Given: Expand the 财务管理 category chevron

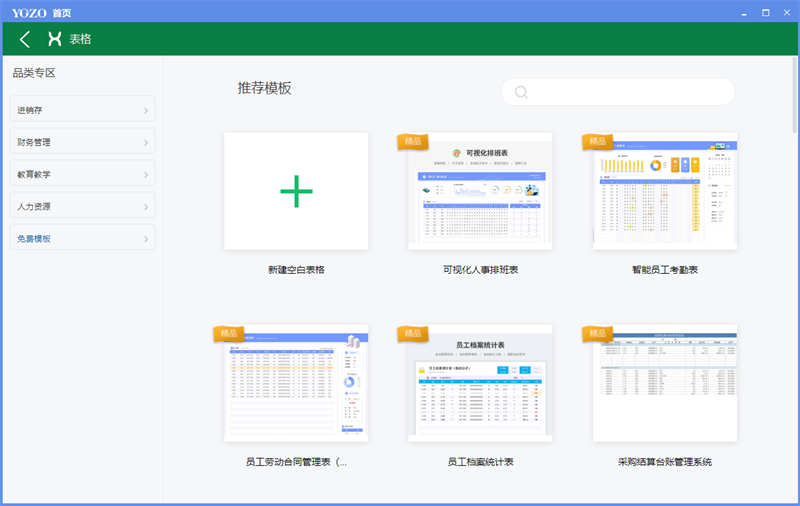Looking at the screenshot, I should pos(146,143).
